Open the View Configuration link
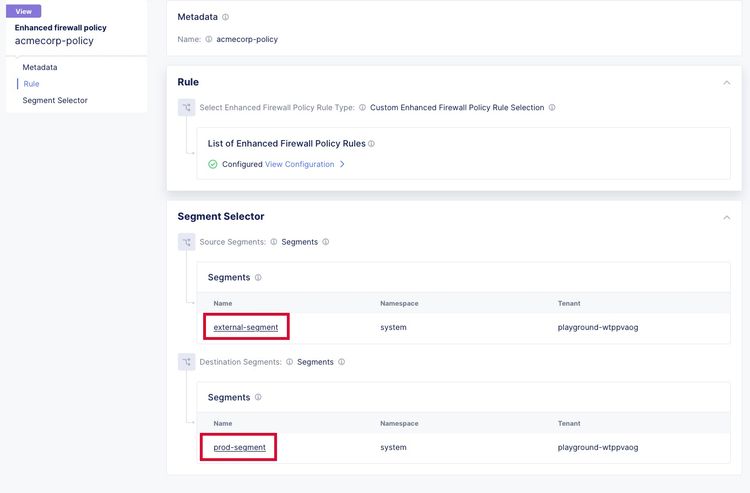The height and width of the screenshot is (493, 750). 299,164
